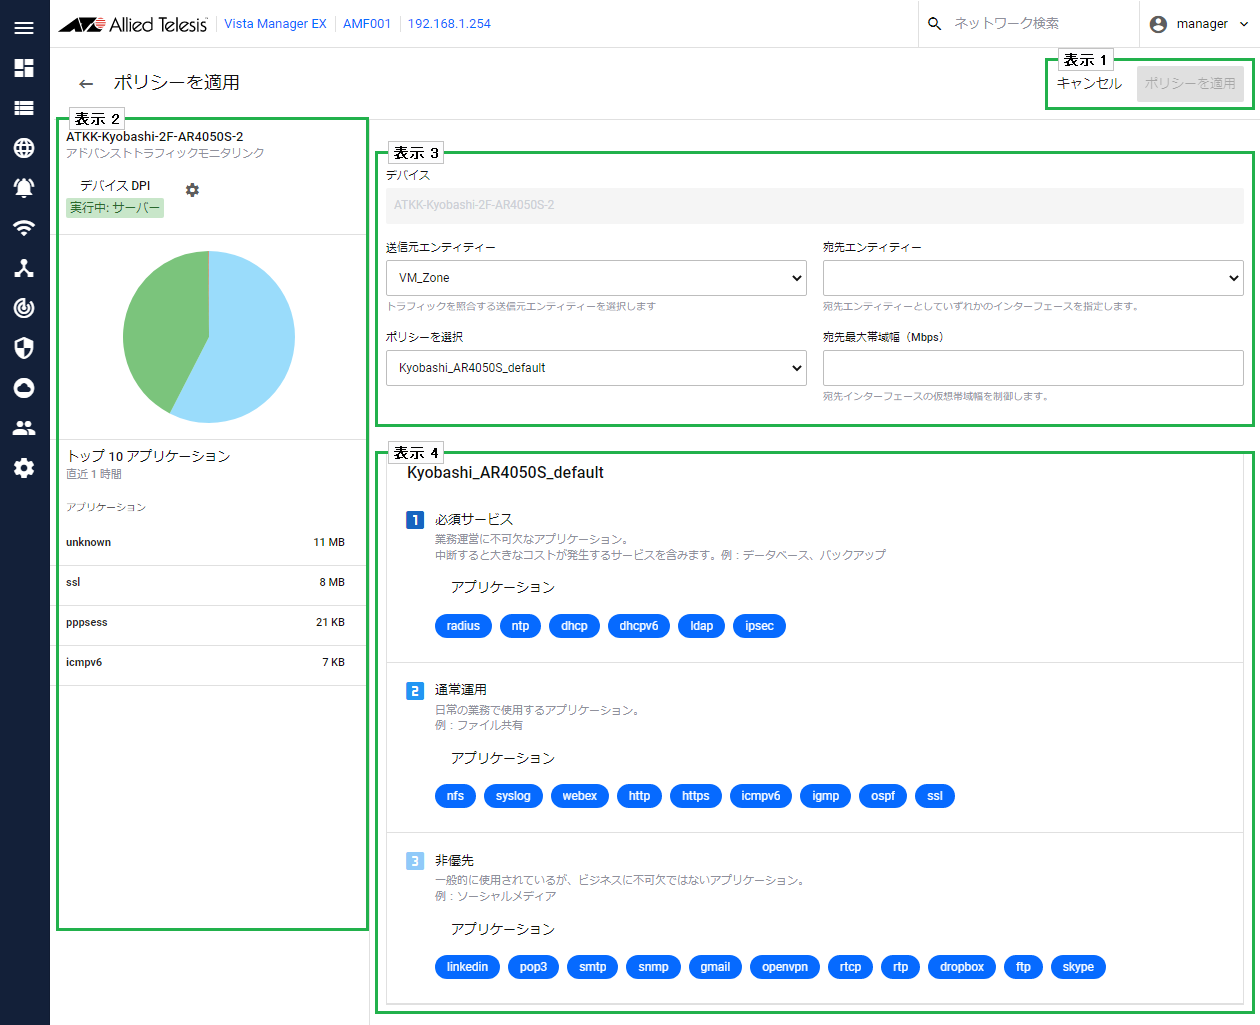1260x1025 pixels.
Task: Open the user management people icon
Action: [x=24, y=428]
